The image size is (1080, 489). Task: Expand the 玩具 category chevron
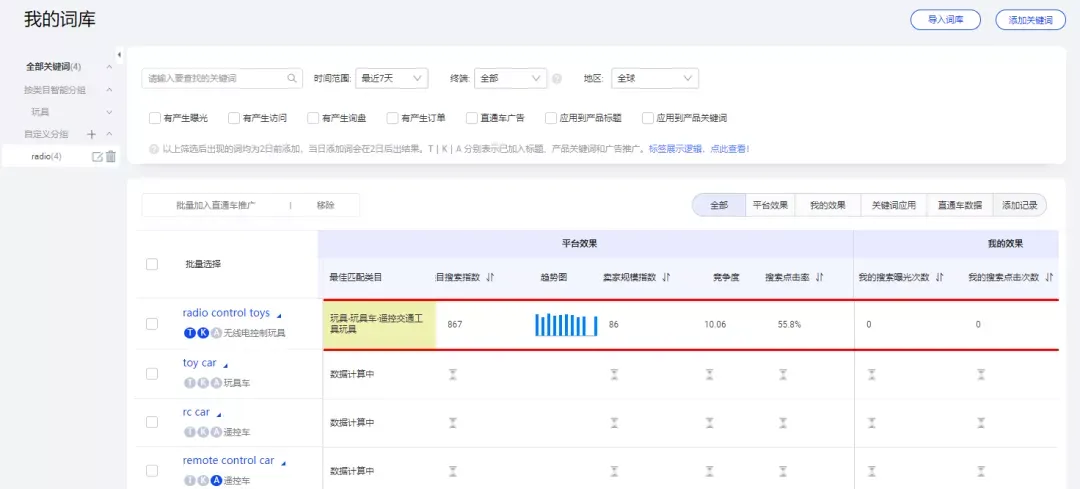(x=109, y=112)
